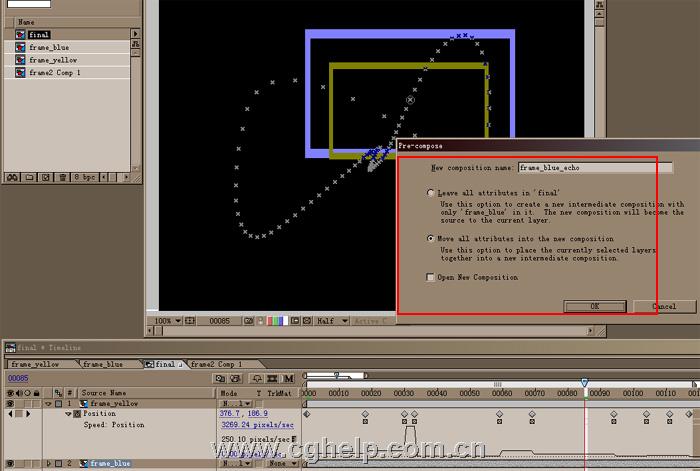
Task: Toggle the title-action safe zones icon
Action: point(190,321)
